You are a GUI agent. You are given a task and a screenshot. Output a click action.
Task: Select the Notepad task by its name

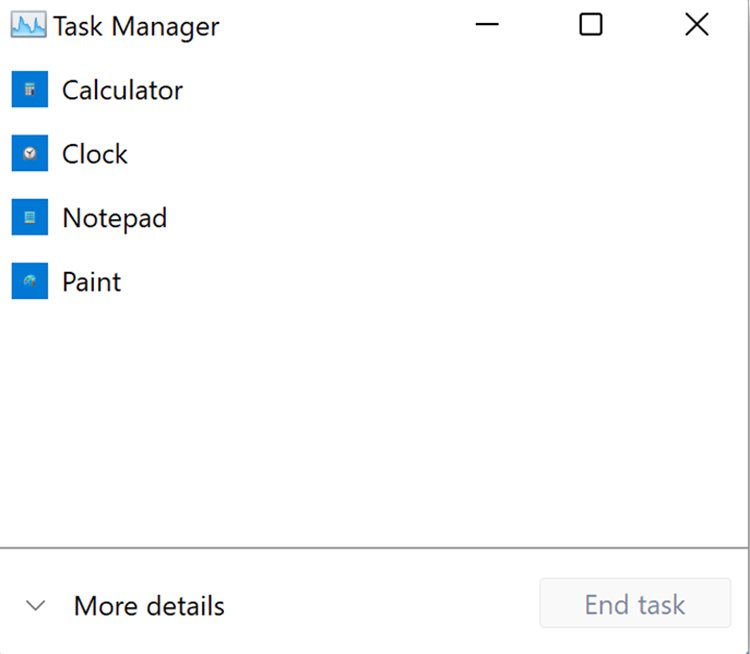pyautogui.click(x=114, y=218)
